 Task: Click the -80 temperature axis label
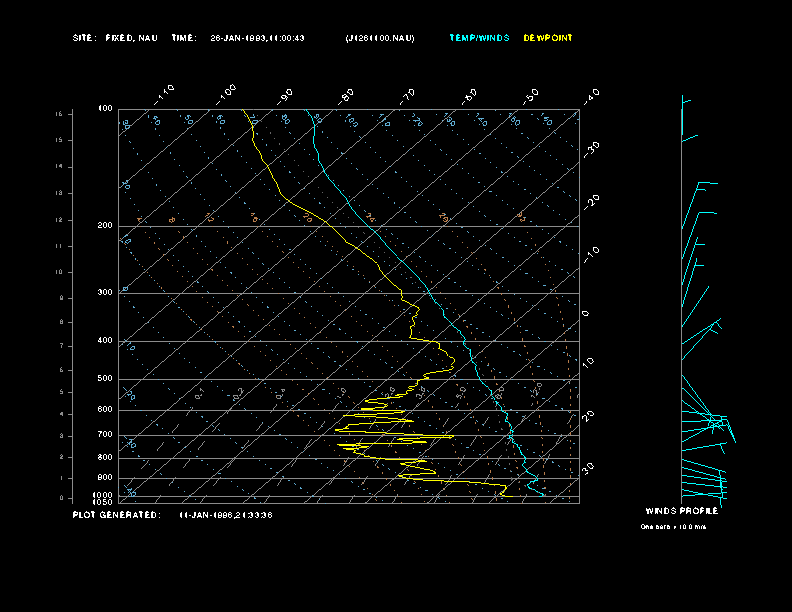click(x=347, y=95)
